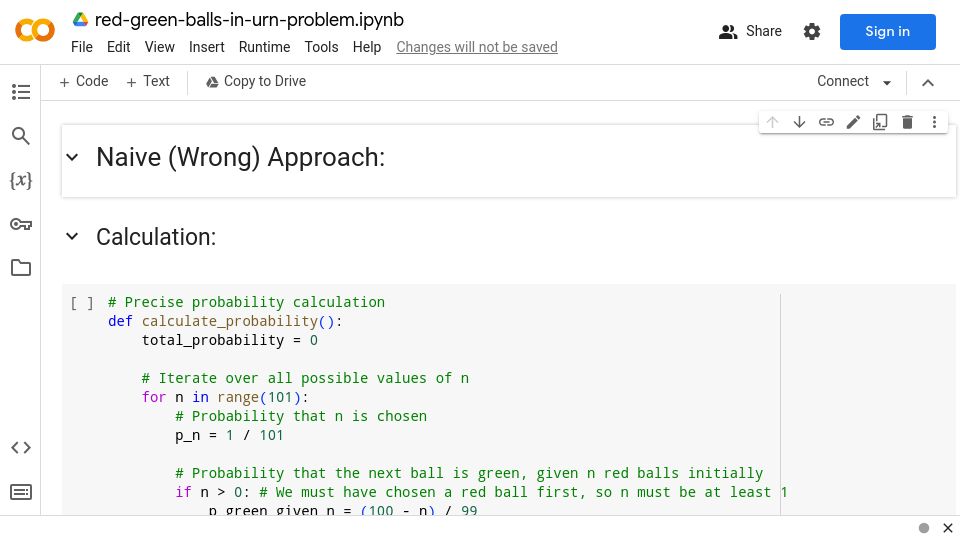
Task: Copy link to the cell
Action: coord(826,122)
